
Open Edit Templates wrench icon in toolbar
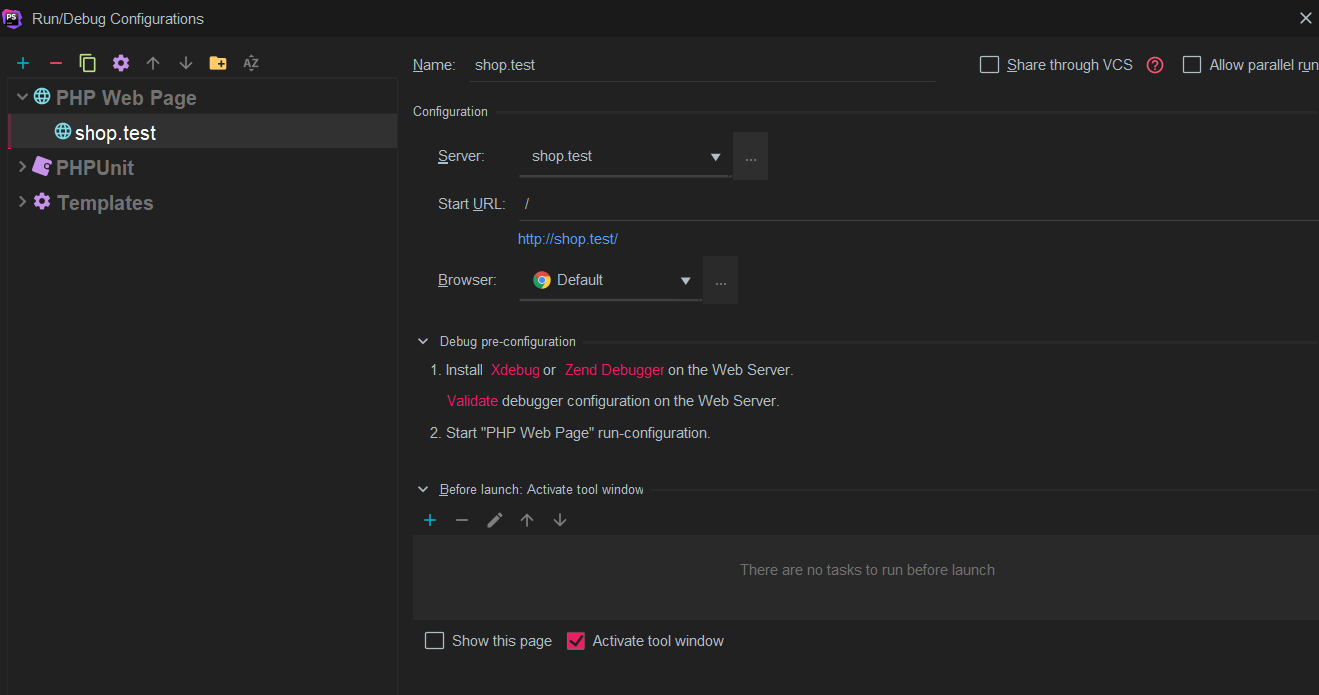[x=121, y=63]
